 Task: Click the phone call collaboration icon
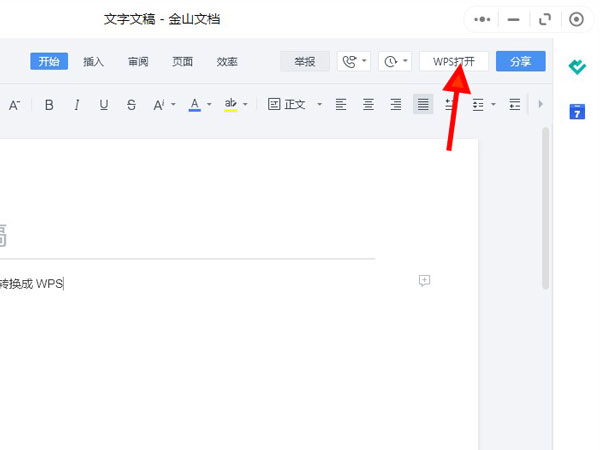pos(349,62)
